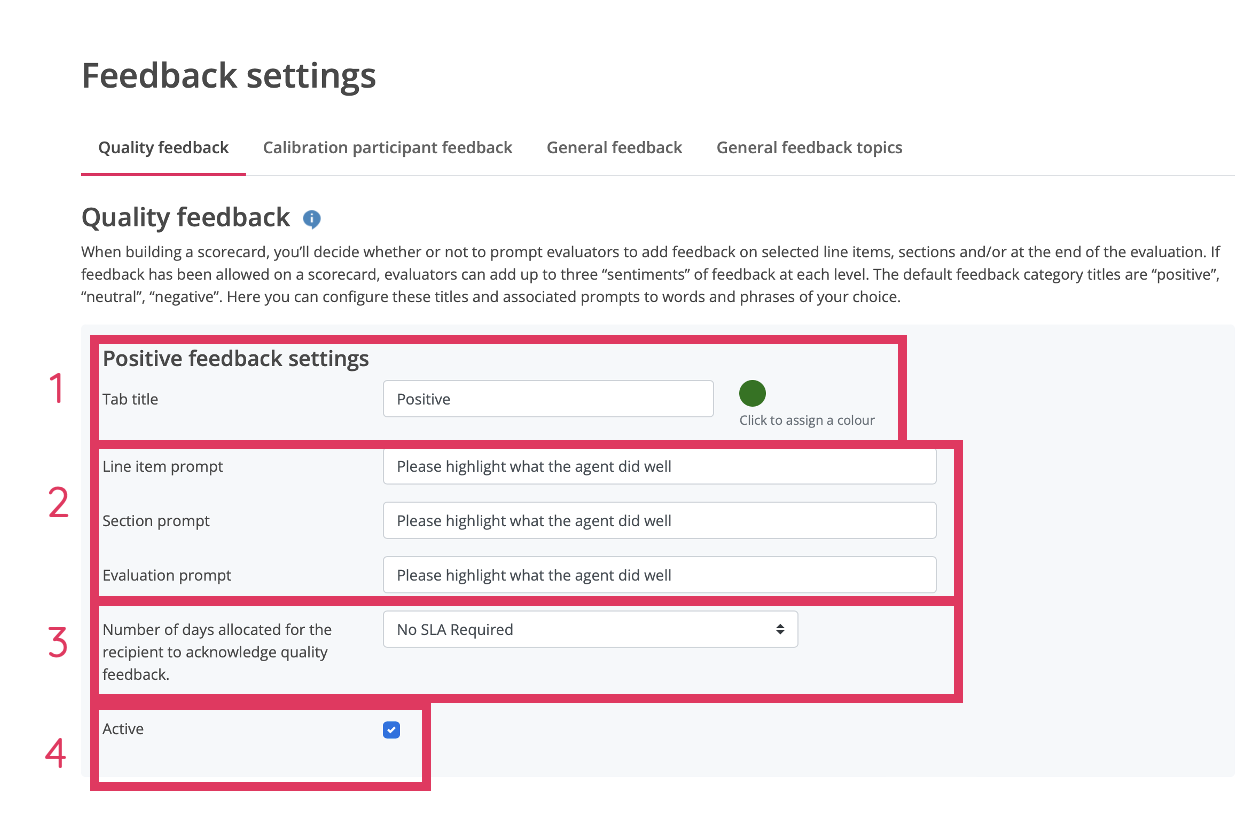Toggle the Active checkbox
Image resolution: width=1240 pixels, height=826 pixels.
(x=391, y=730)
